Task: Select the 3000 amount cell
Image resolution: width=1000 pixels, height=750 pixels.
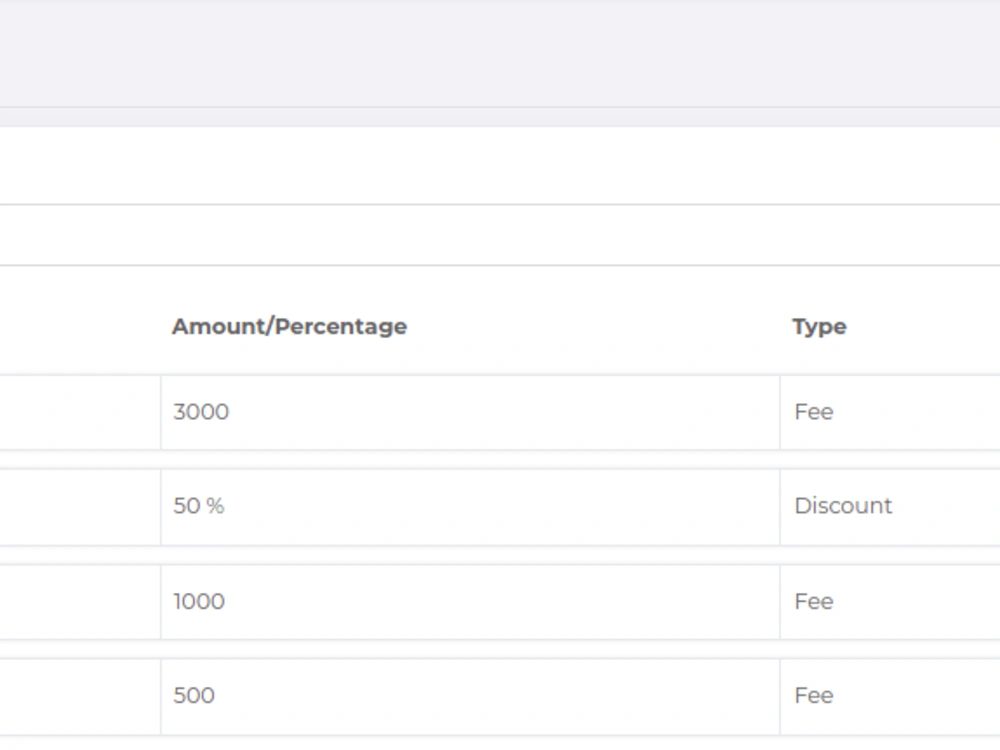Action: pos(470,412)
